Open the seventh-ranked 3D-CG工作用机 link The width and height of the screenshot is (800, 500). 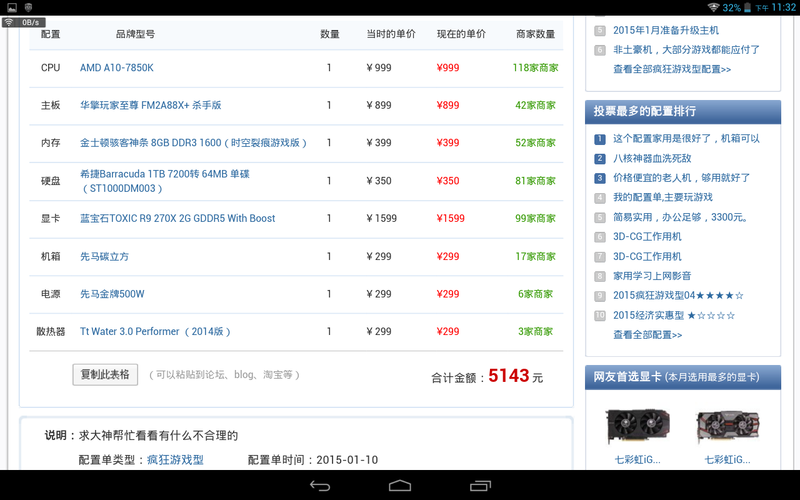(x=647, y=257)
